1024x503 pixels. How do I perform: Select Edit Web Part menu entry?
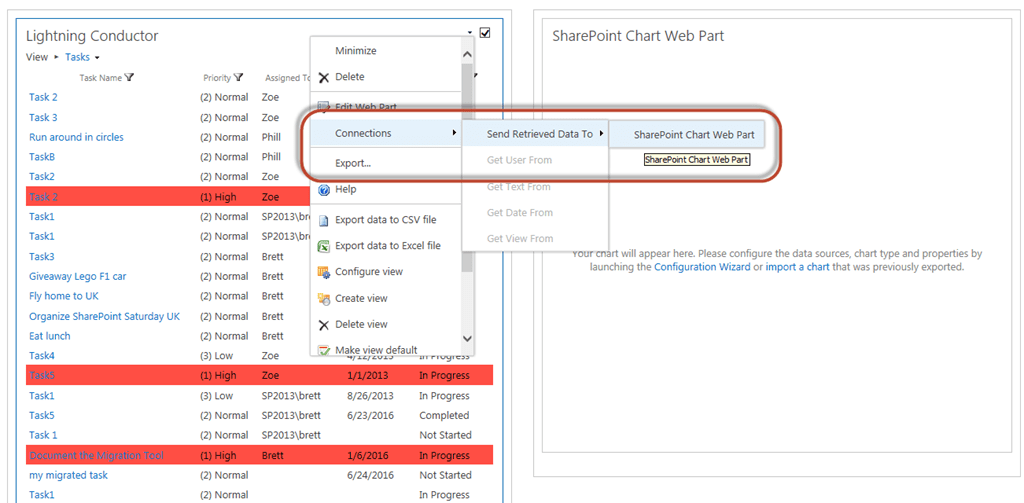[366, 106]
